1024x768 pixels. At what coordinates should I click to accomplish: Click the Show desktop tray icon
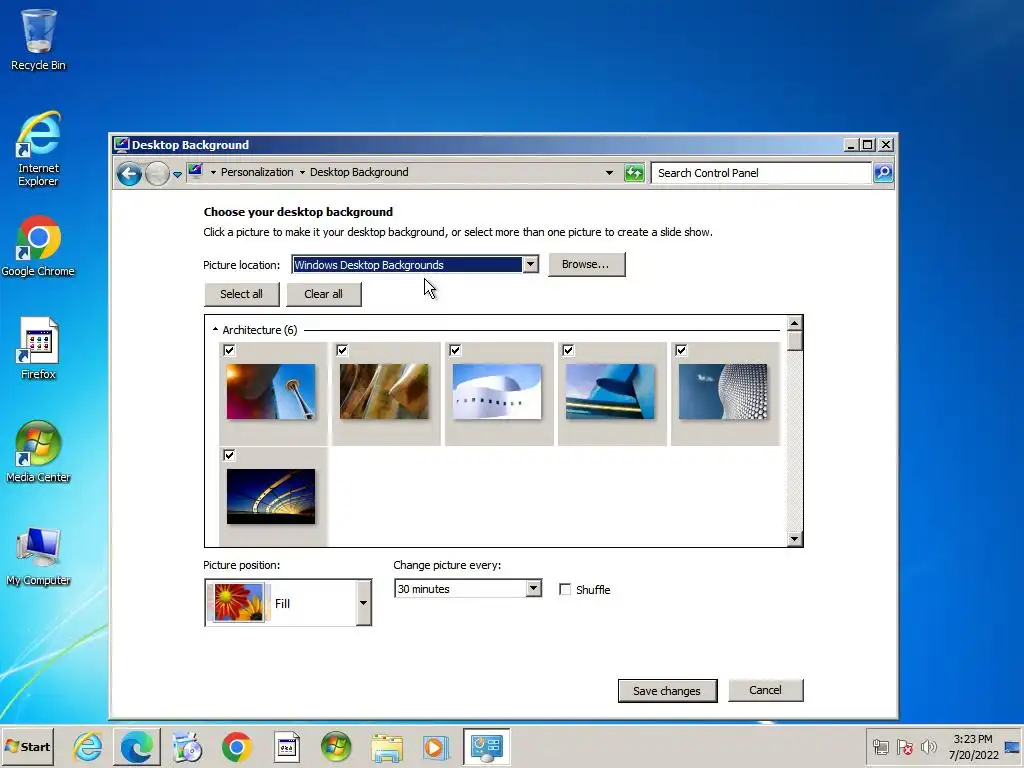pyautogui.click(x=1013, y=747)
